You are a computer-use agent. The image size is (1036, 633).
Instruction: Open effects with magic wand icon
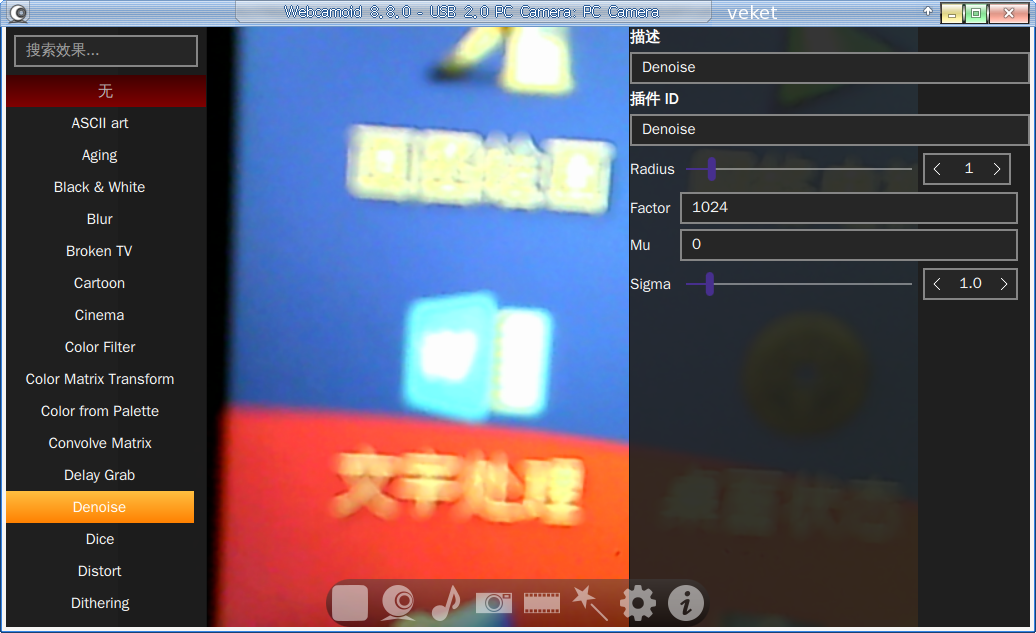pyautogui.click(x=589, y=603)
